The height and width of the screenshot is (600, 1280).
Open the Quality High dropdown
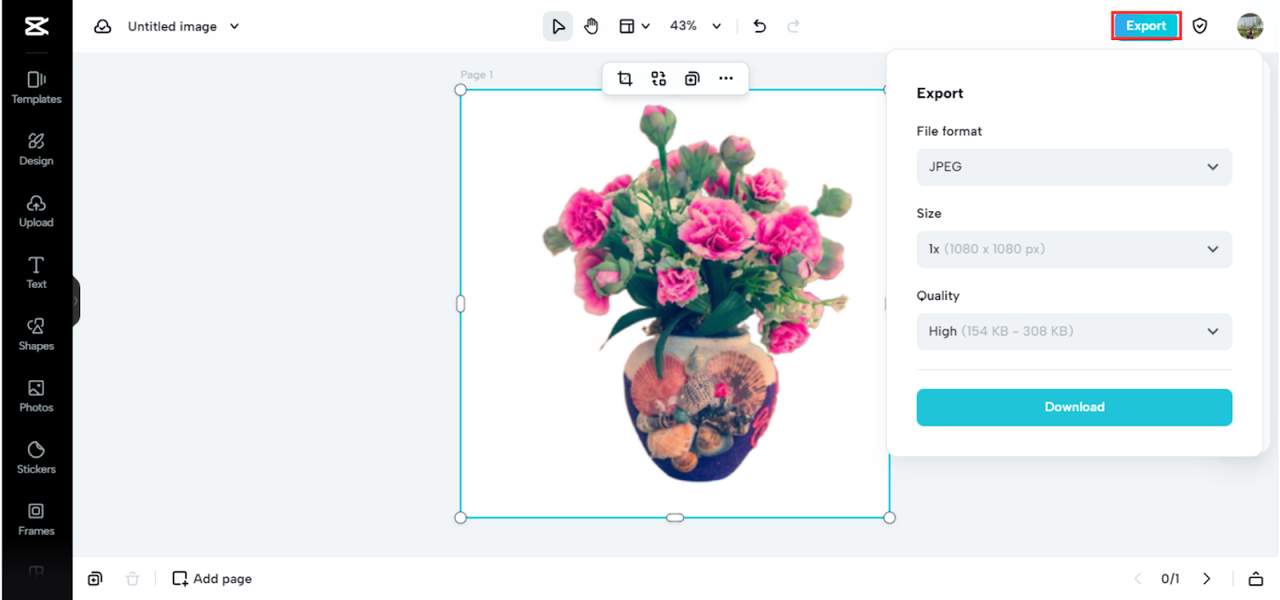[x=1074, y=331]
